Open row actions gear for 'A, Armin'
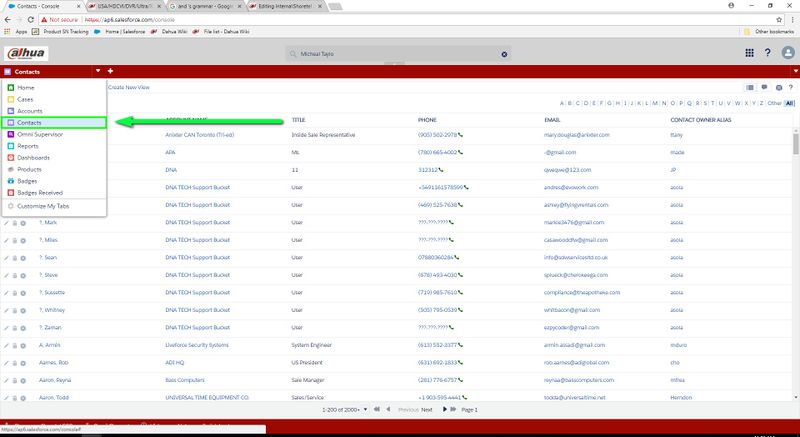 23,346
